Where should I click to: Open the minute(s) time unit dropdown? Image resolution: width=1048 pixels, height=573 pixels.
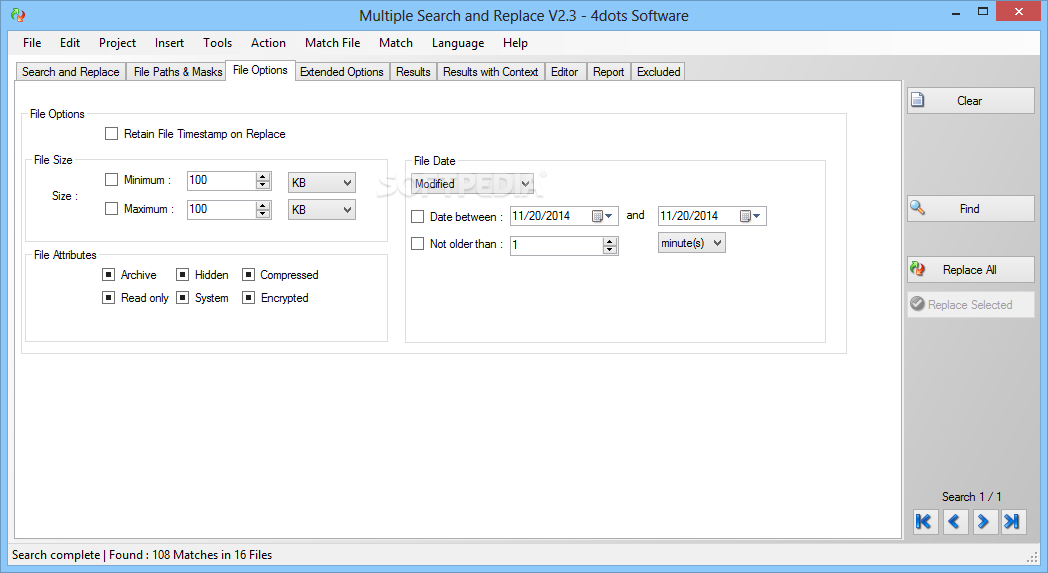692,243
